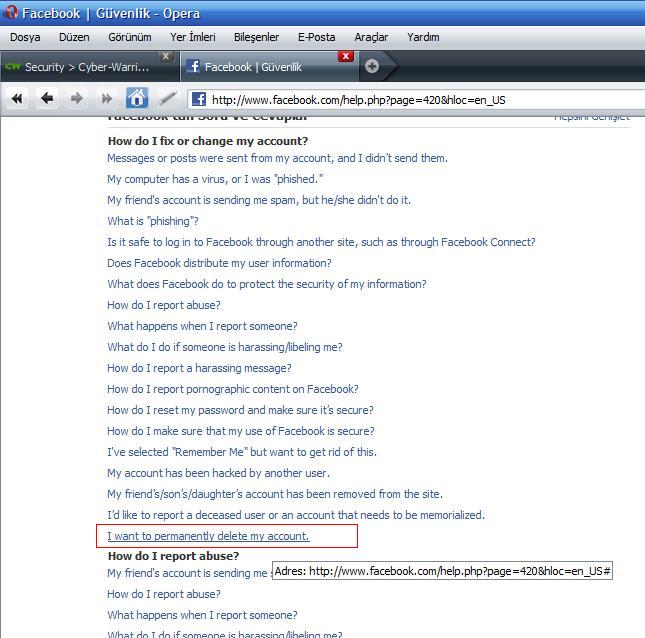The image size is (645, 638).
Task: Click 'I want to permanently delete my account' link
Action: click(208, 536)
